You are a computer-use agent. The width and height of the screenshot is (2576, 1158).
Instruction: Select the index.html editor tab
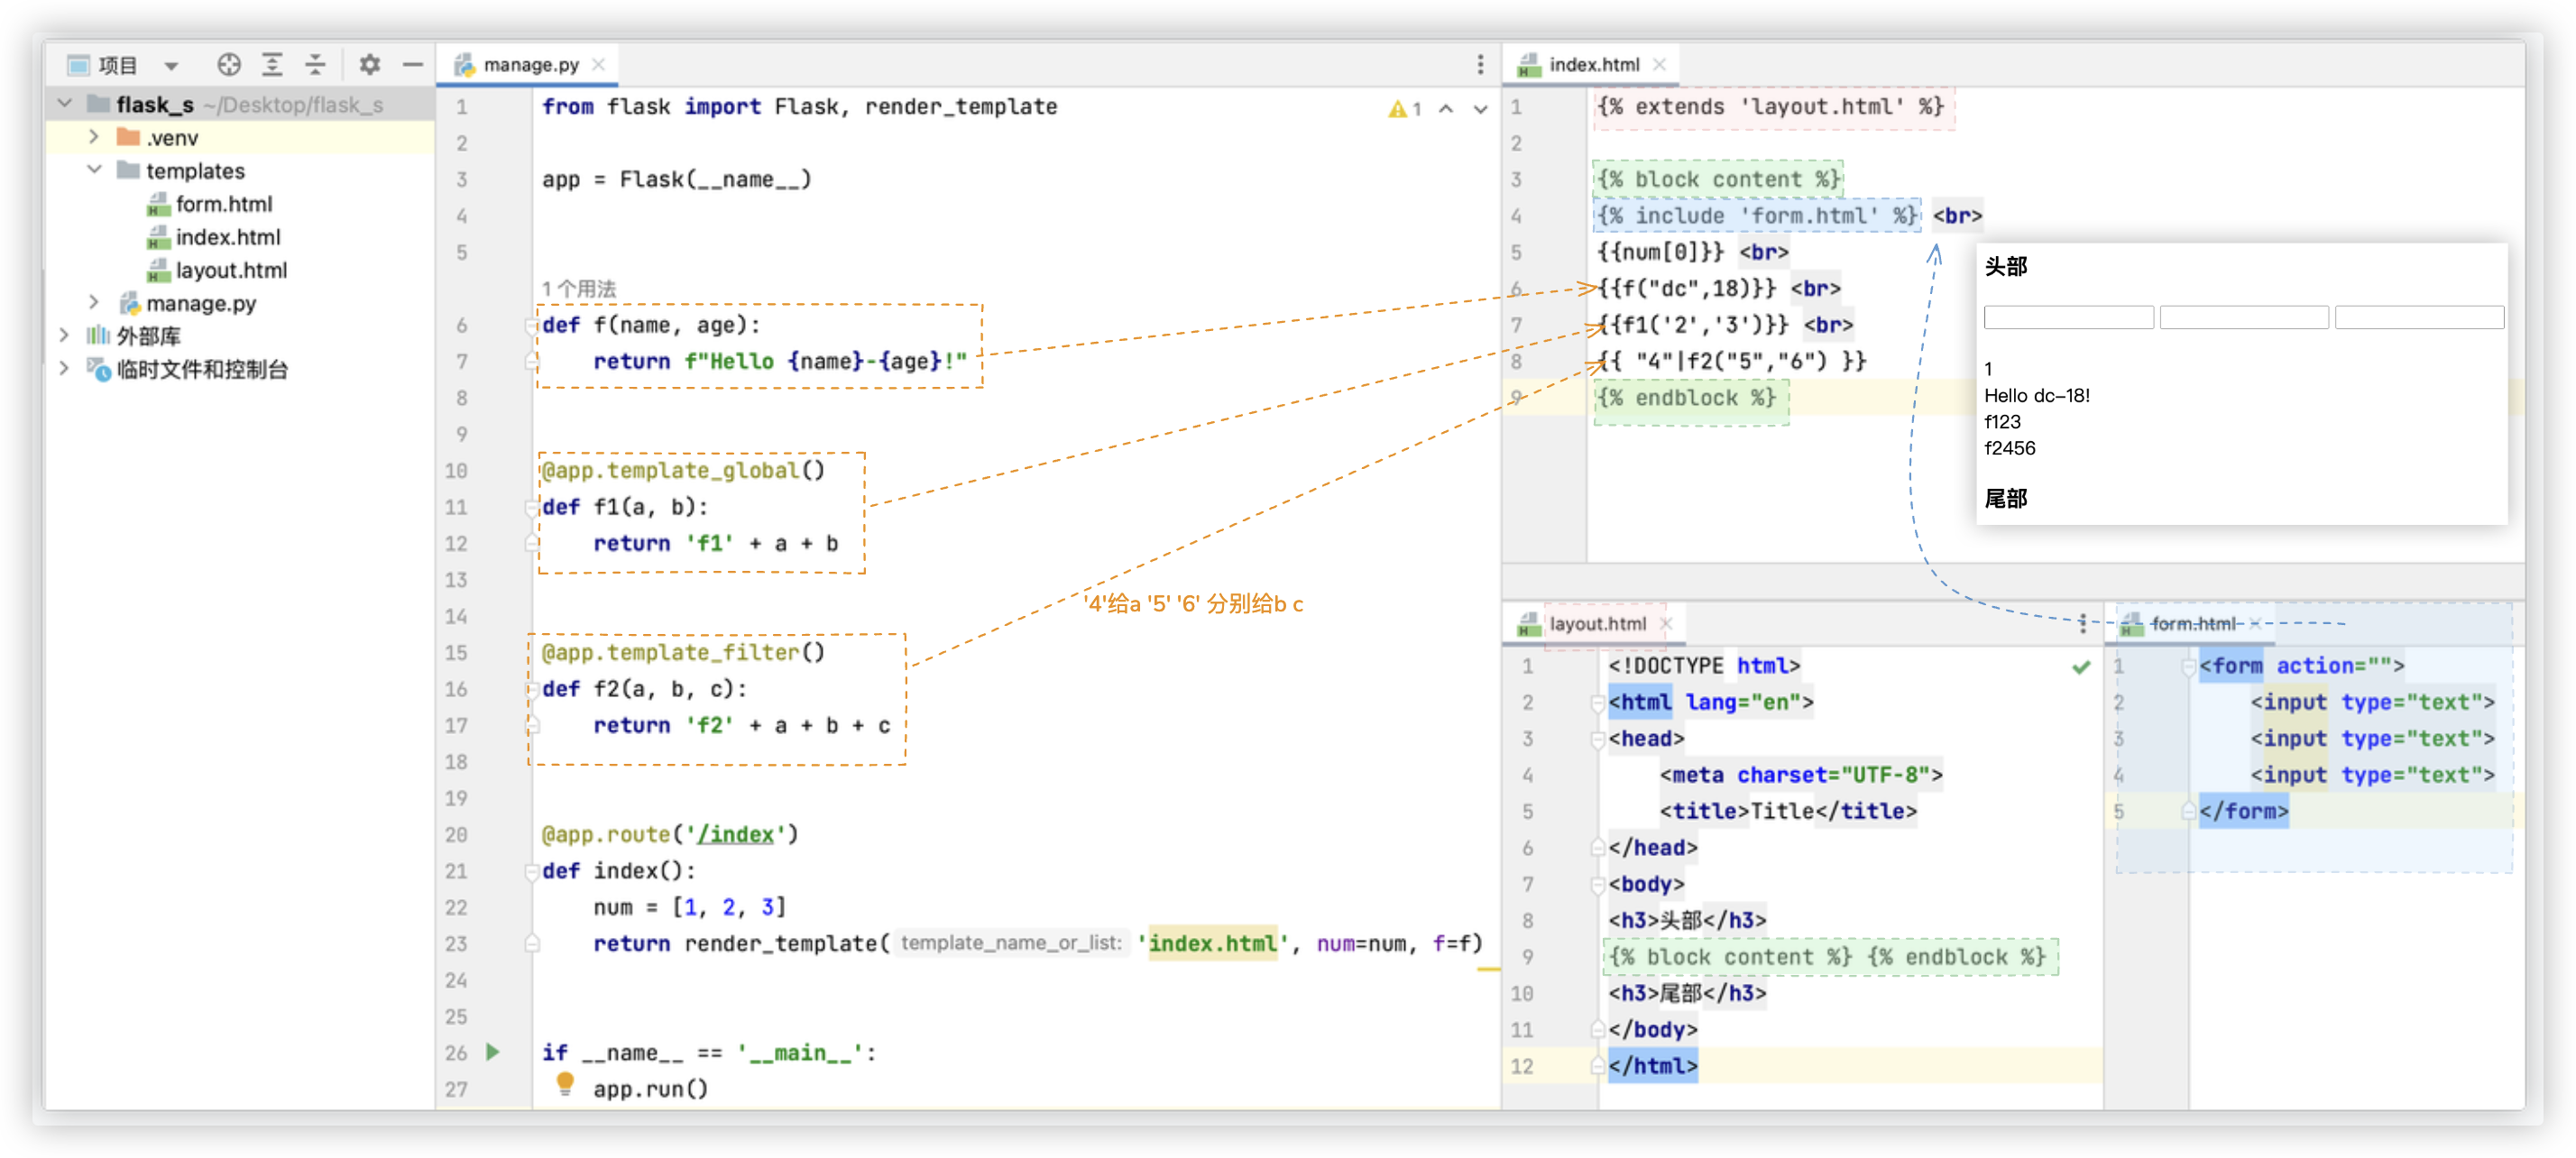[1593, 65]
